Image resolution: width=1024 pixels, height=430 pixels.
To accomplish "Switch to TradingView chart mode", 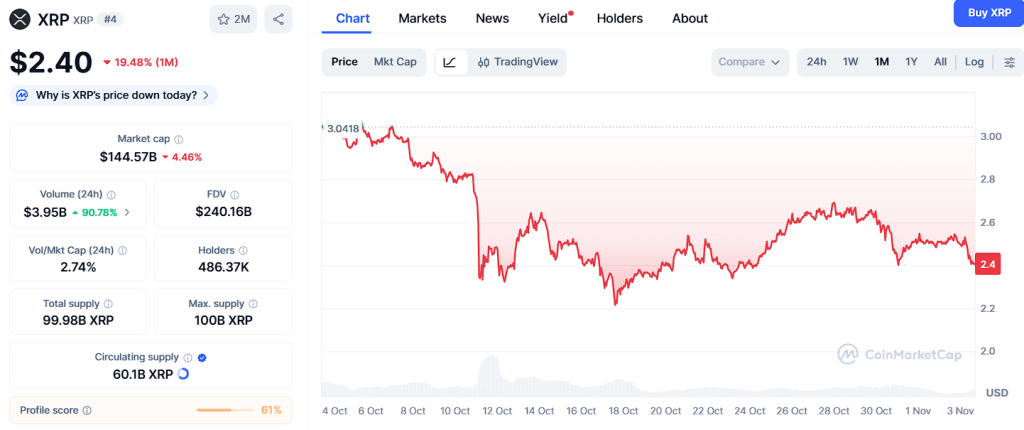I will point(516,62).
